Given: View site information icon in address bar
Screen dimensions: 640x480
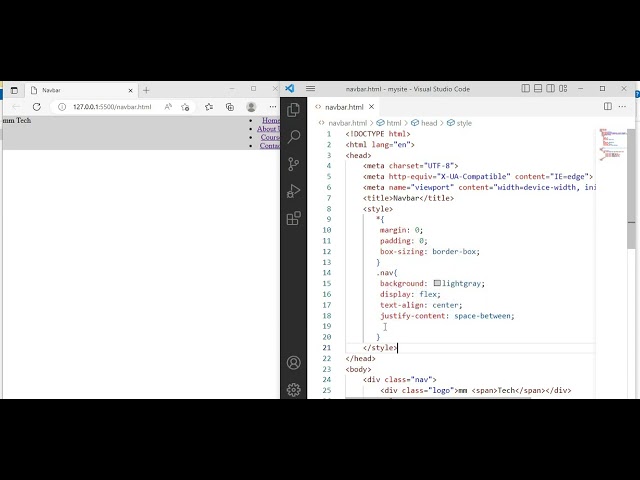Looking at the screenshot, I should (62, 107).
